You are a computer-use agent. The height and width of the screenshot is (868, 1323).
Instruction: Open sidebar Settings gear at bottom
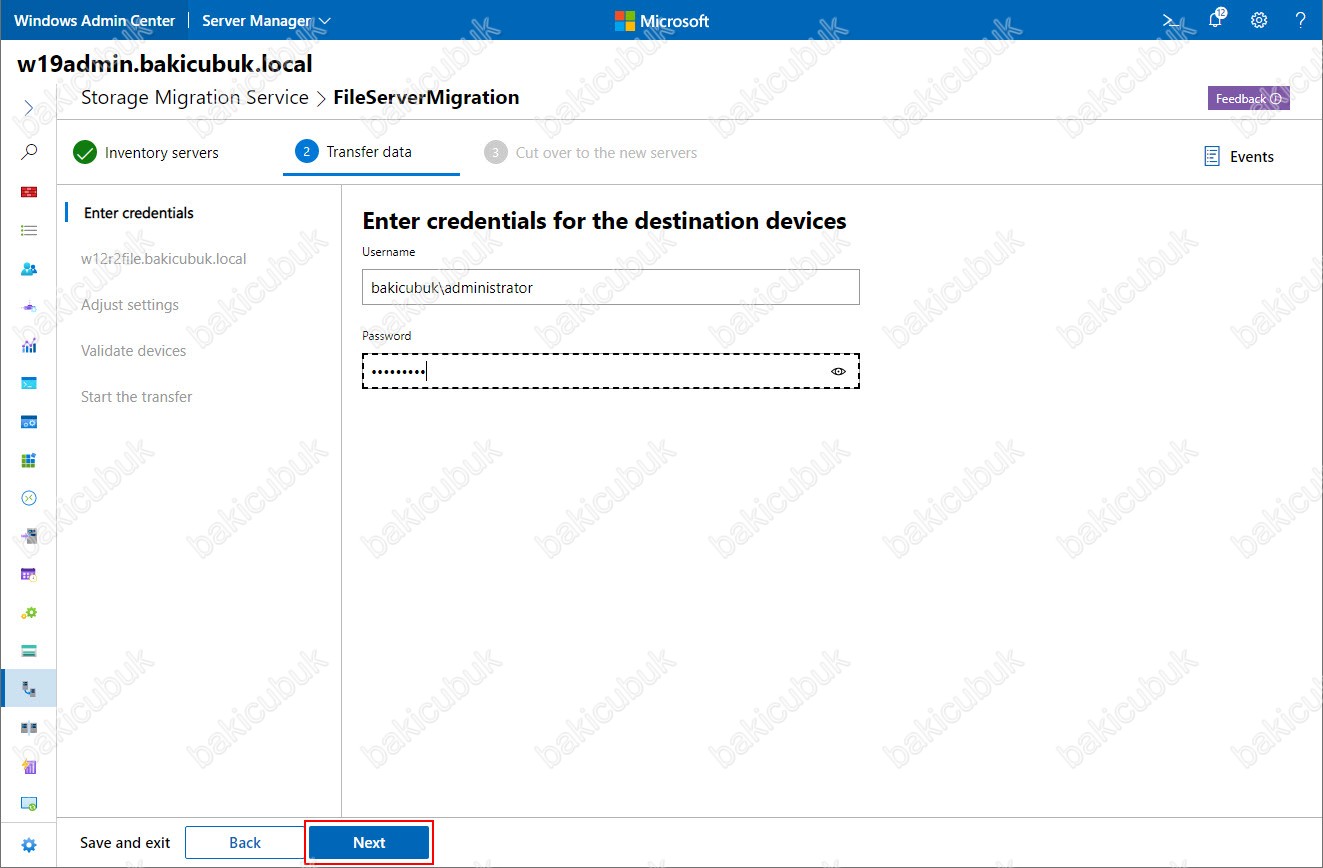point(29,845)
